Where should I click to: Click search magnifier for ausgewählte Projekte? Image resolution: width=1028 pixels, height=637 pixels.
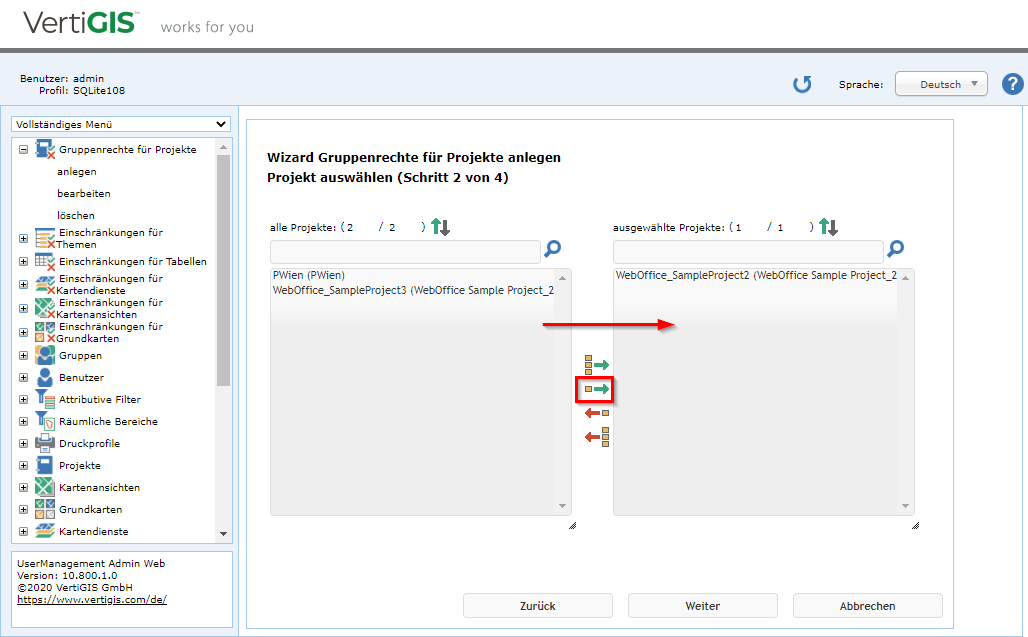[x=896, y=249]
